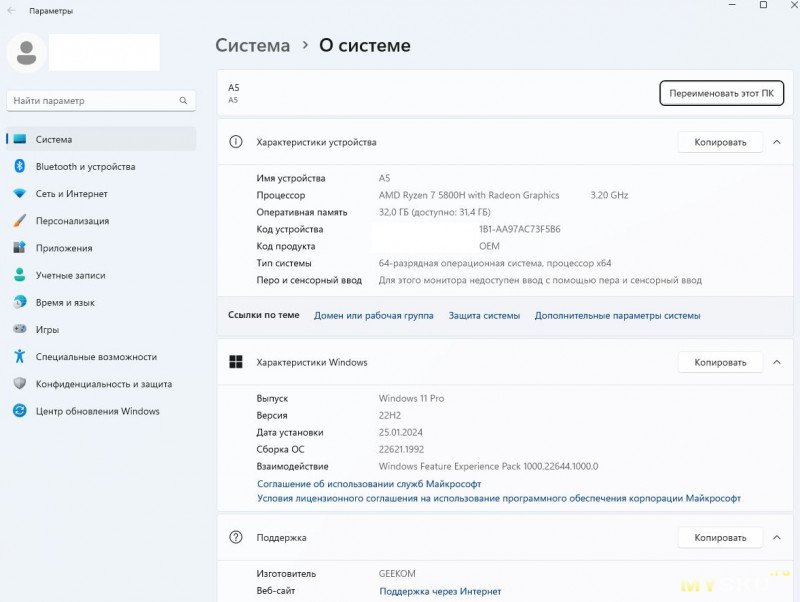Screen dimensions: 800x602
Task: Click the Перо и сенсорный ввод label
Action: [309, 280]
